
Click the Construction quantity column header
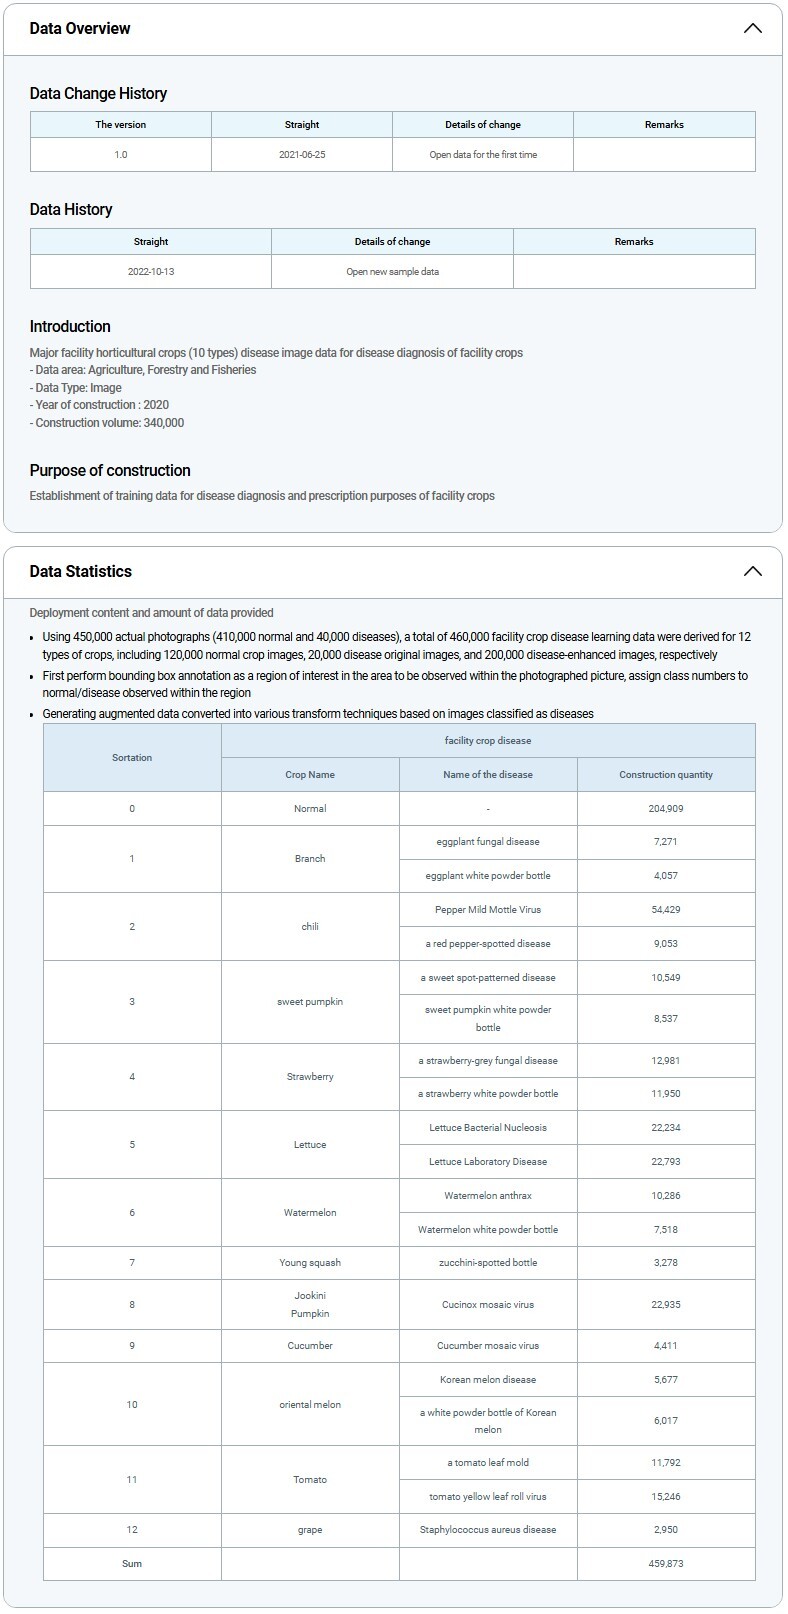point(666,774)
